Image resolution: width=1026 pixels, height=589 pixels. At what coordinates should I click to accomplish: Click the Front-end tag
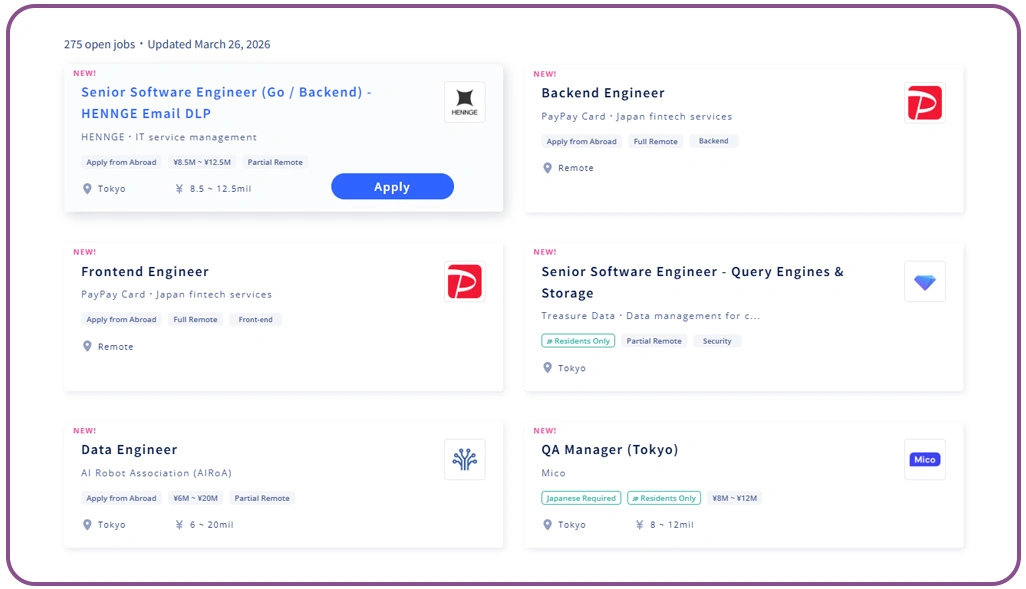(255, 319)
